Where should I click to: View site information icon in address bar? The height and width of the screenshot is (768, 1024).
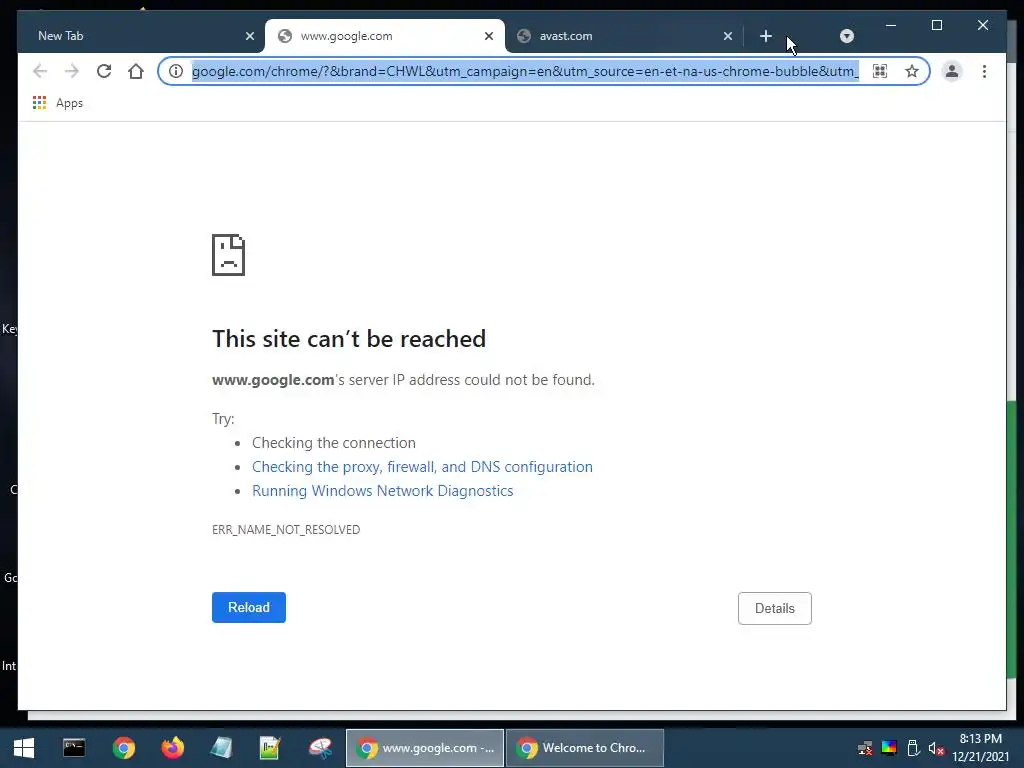click(x=176, y=71)
